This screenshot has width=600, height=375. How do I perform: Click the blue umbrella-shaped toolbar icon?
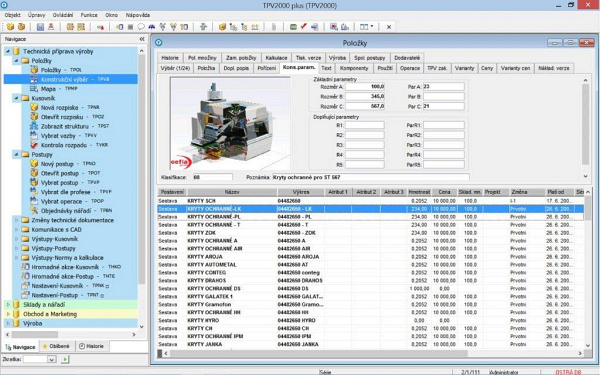coord(152,27)
